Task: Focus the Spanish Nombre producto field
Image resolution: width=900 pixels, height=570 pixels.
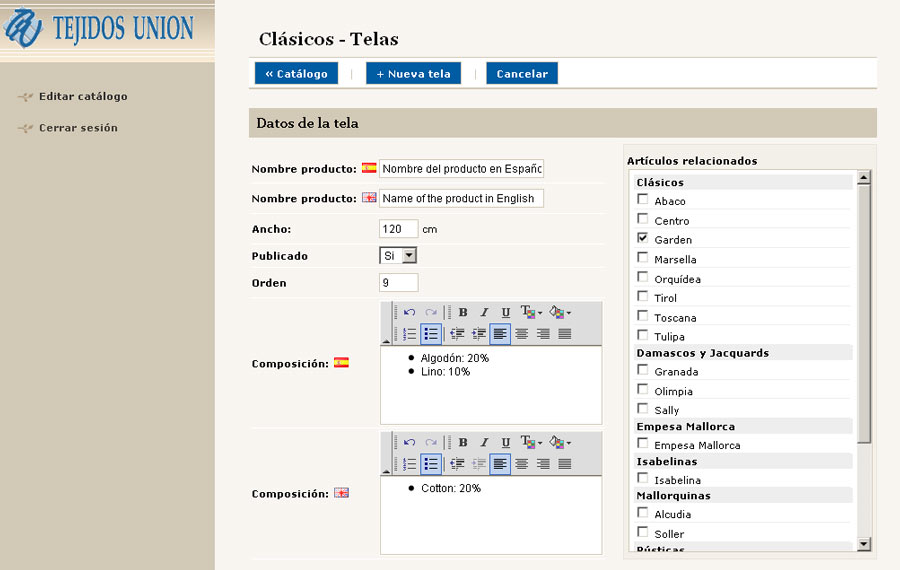Action: point(461,169)
